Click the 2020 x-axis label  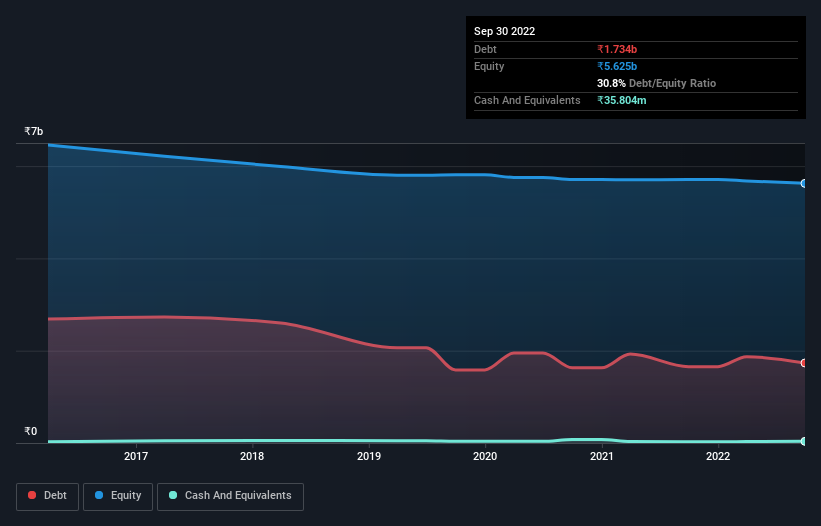(x=485, y=456)
